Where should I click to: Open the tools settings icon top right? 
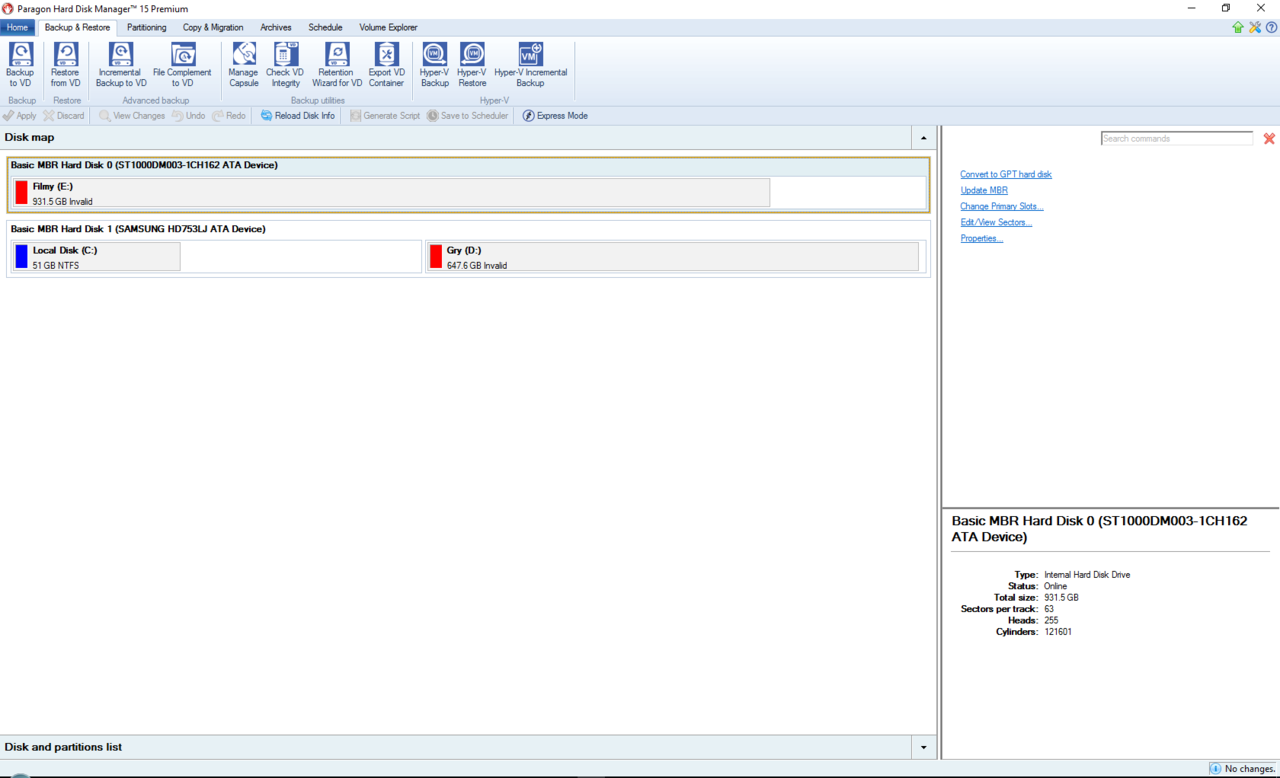click(1255, 27)
